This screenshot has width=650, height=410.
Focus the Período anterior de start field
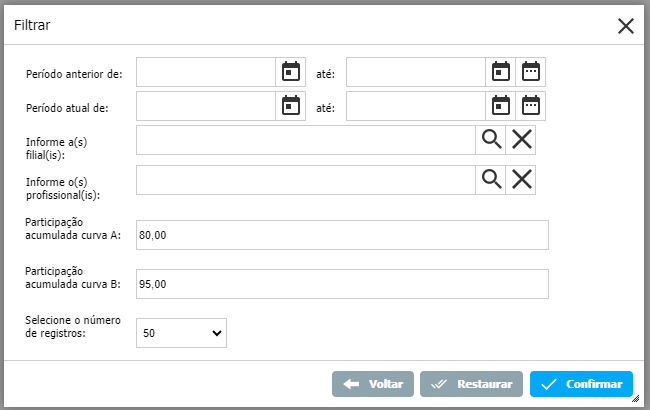(x=205, y=72)
